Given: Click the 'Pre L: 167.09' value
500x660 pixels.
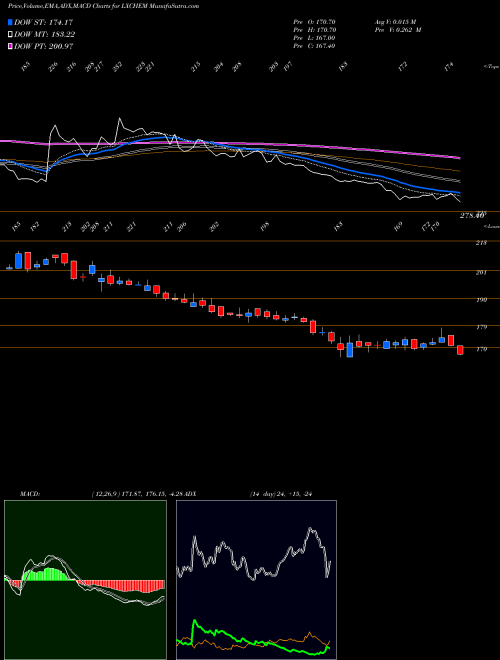Looking at the screenshot, I should pyautogui.click(x=314, y=38).
